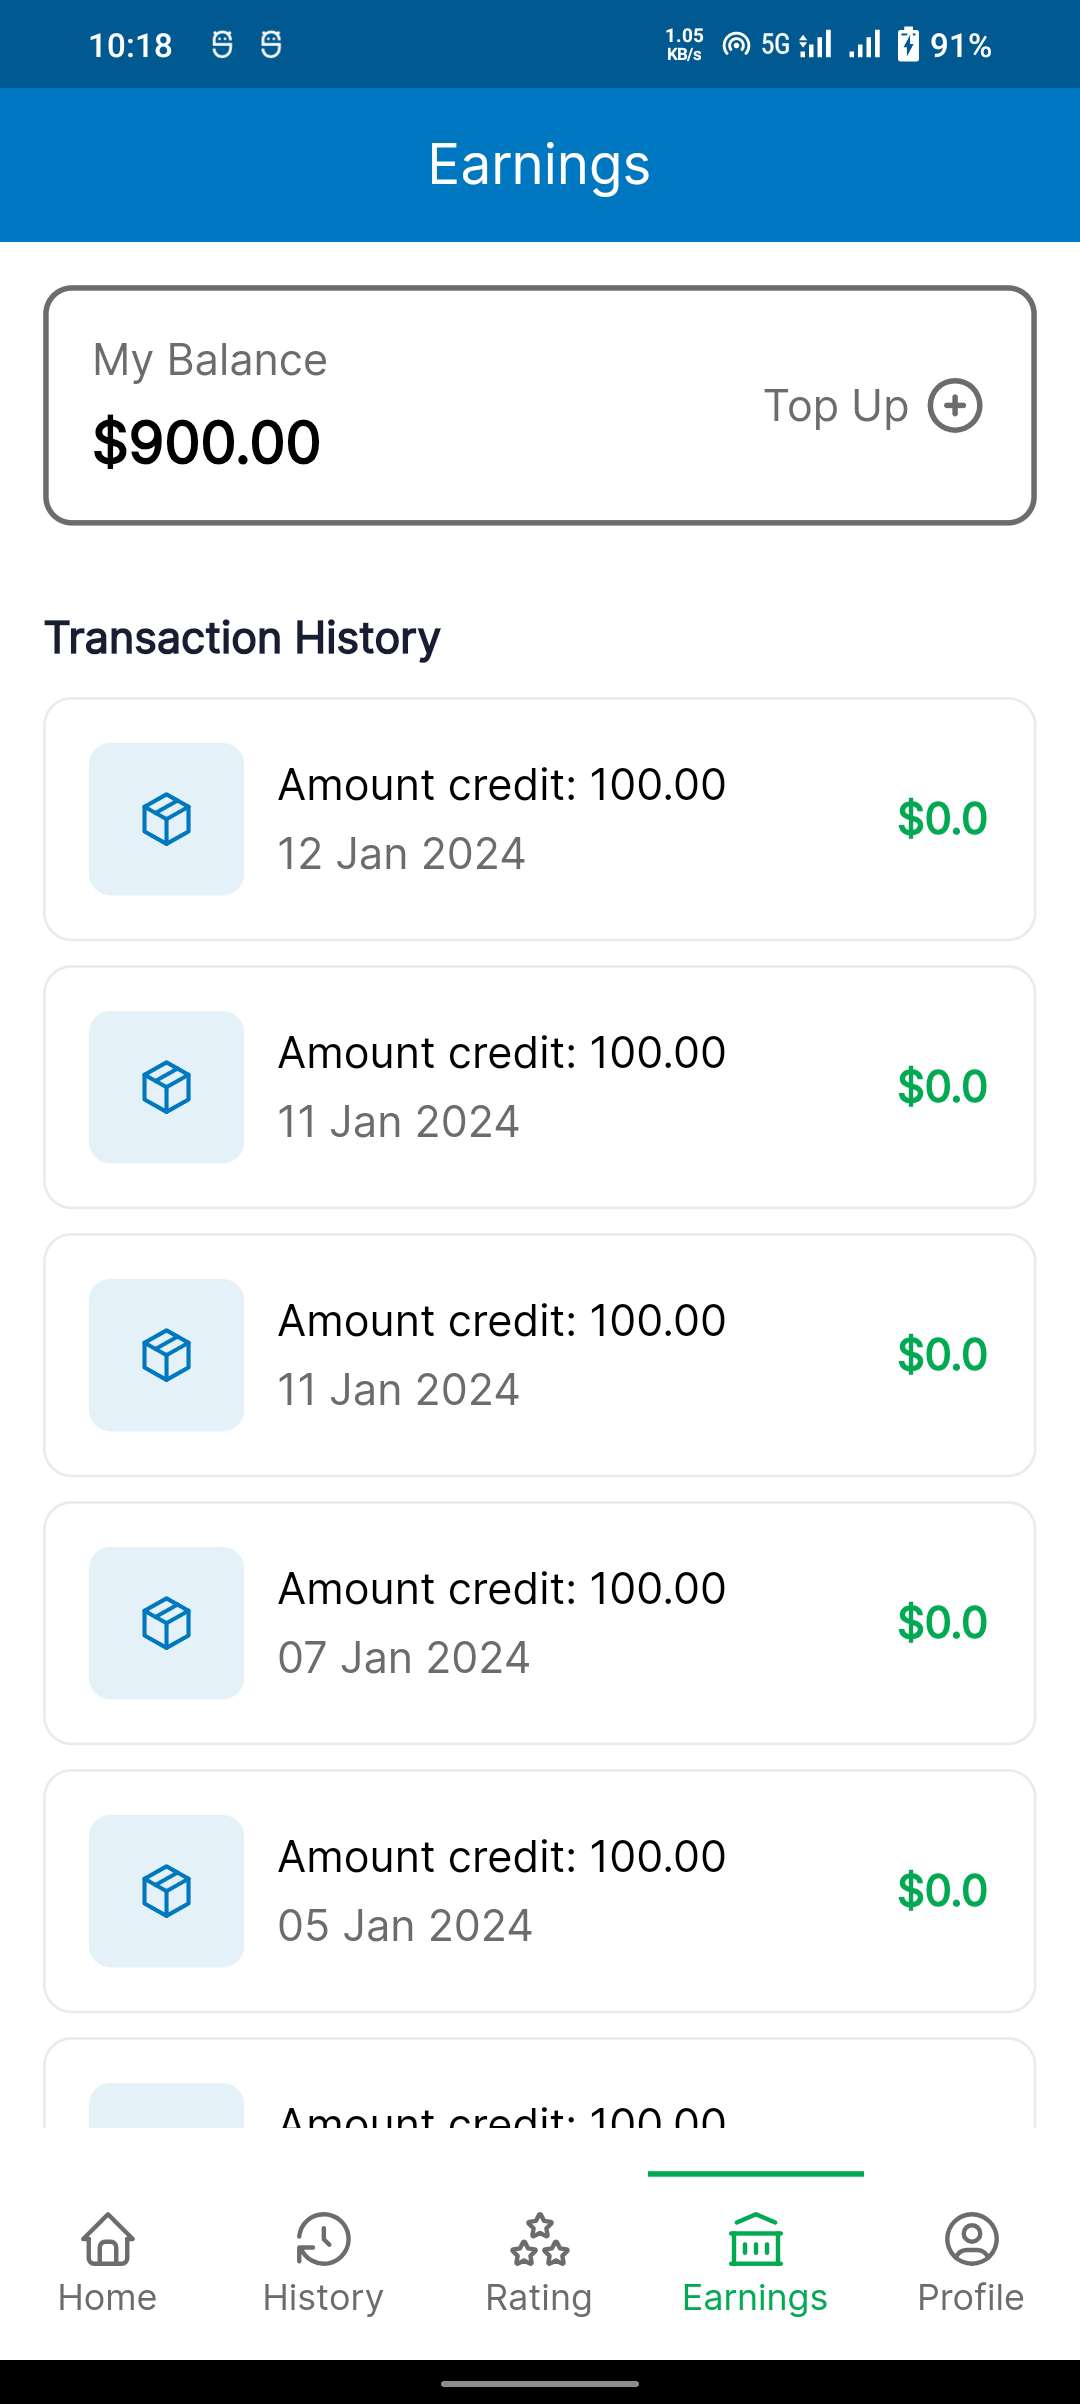Tap the Top Up plus icon
1080x2404 pixels.
(955, 406)
